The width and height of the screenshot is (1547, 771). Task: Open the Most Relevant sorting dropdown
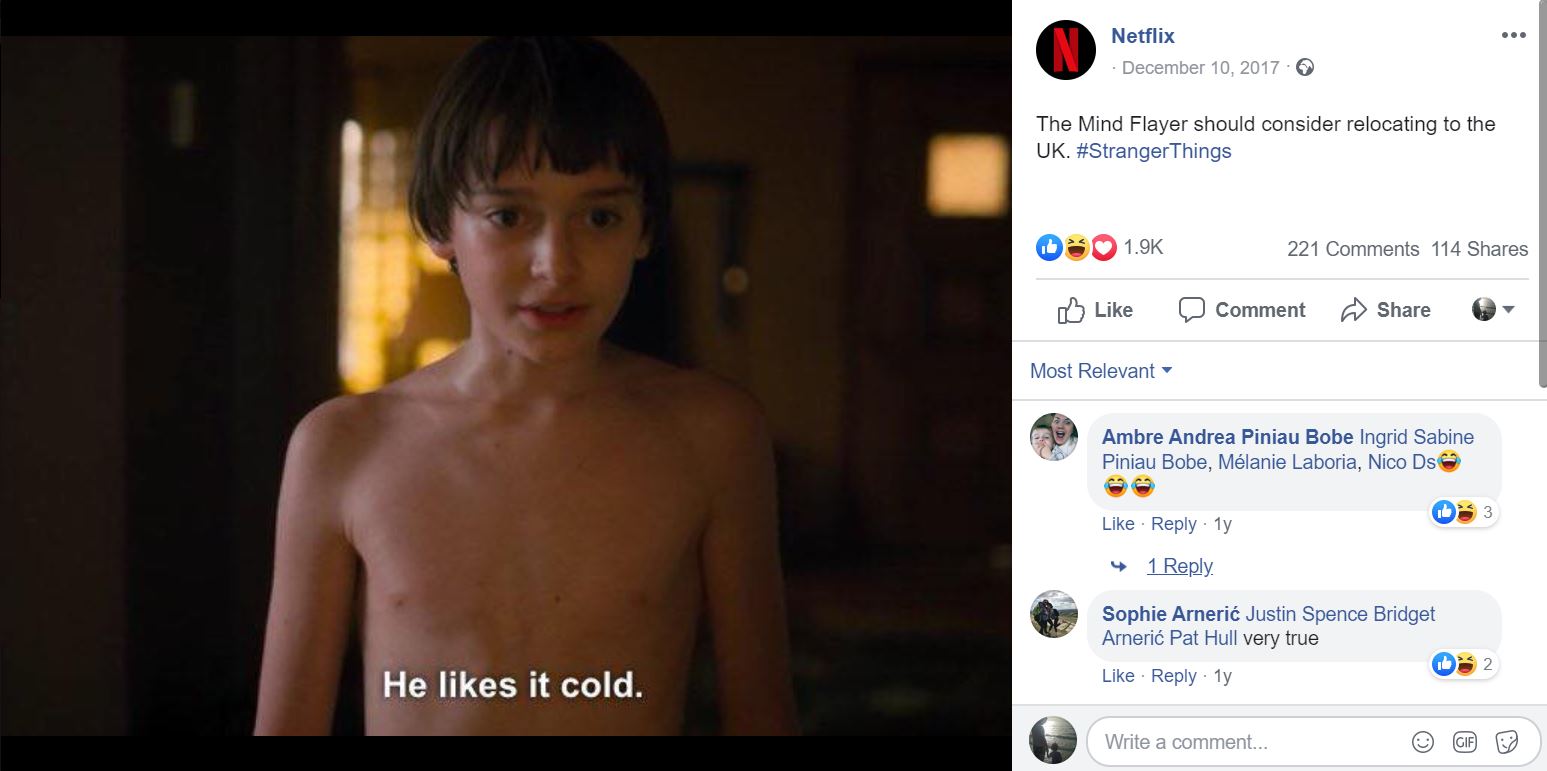click(x=1100, y=371)
